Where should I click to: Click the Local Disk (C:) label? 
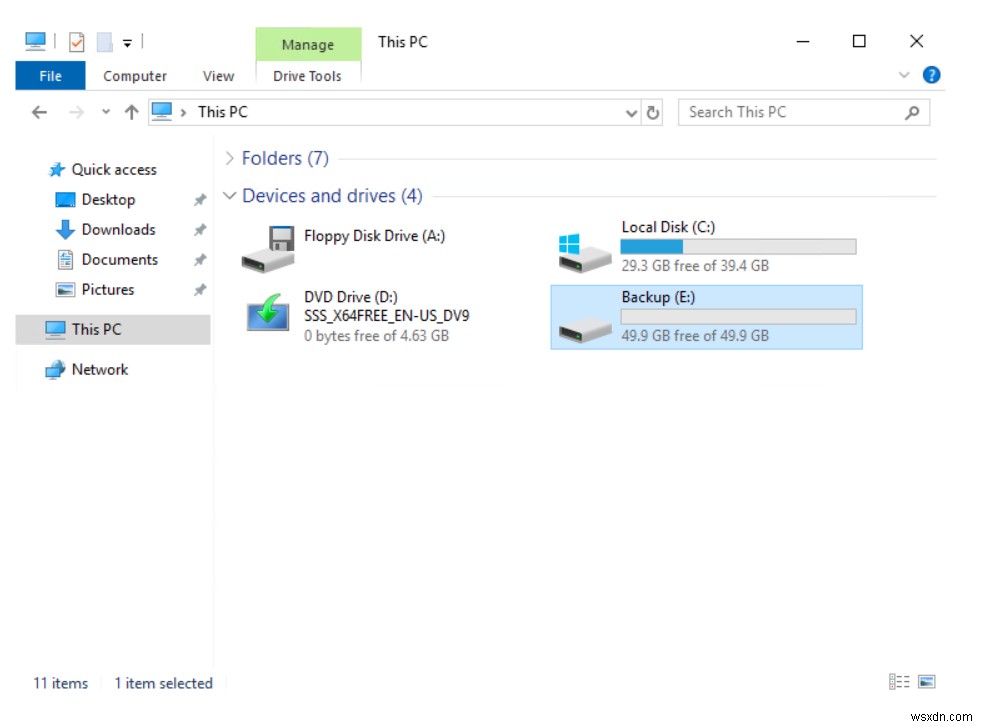click(668, 227)
